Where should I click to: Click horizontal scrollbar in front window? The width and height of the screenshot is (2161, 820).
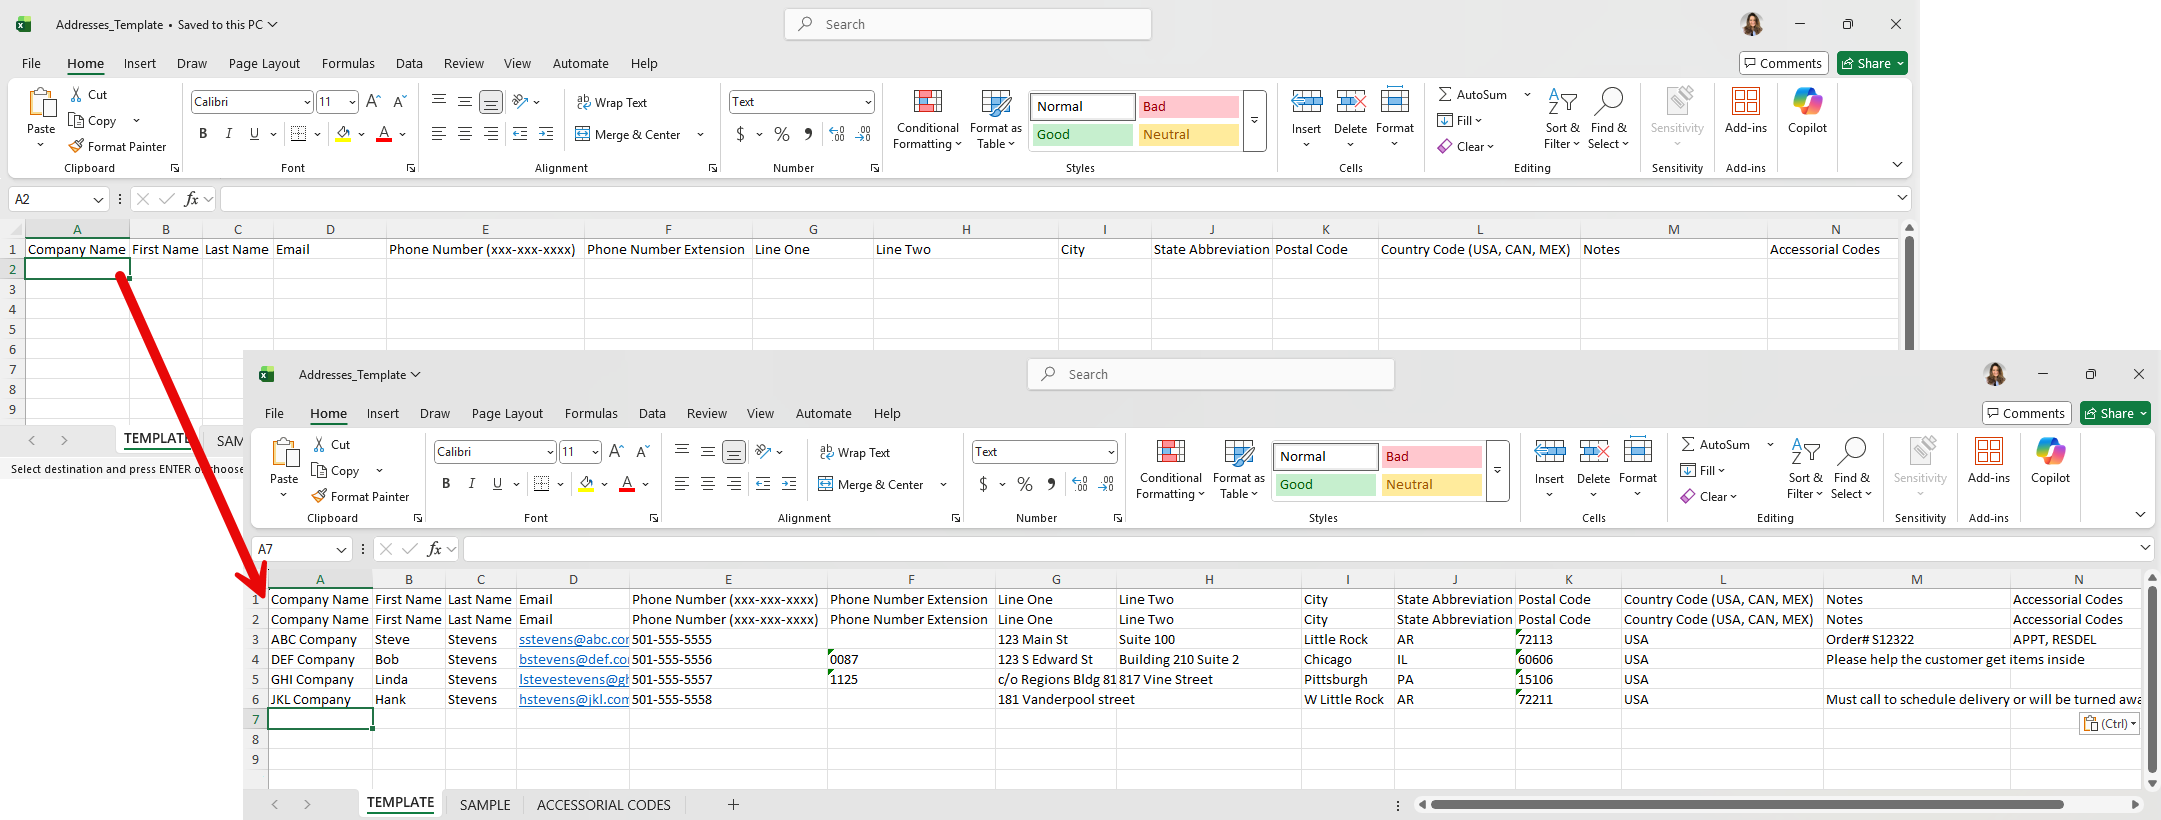pos(1747,804)
